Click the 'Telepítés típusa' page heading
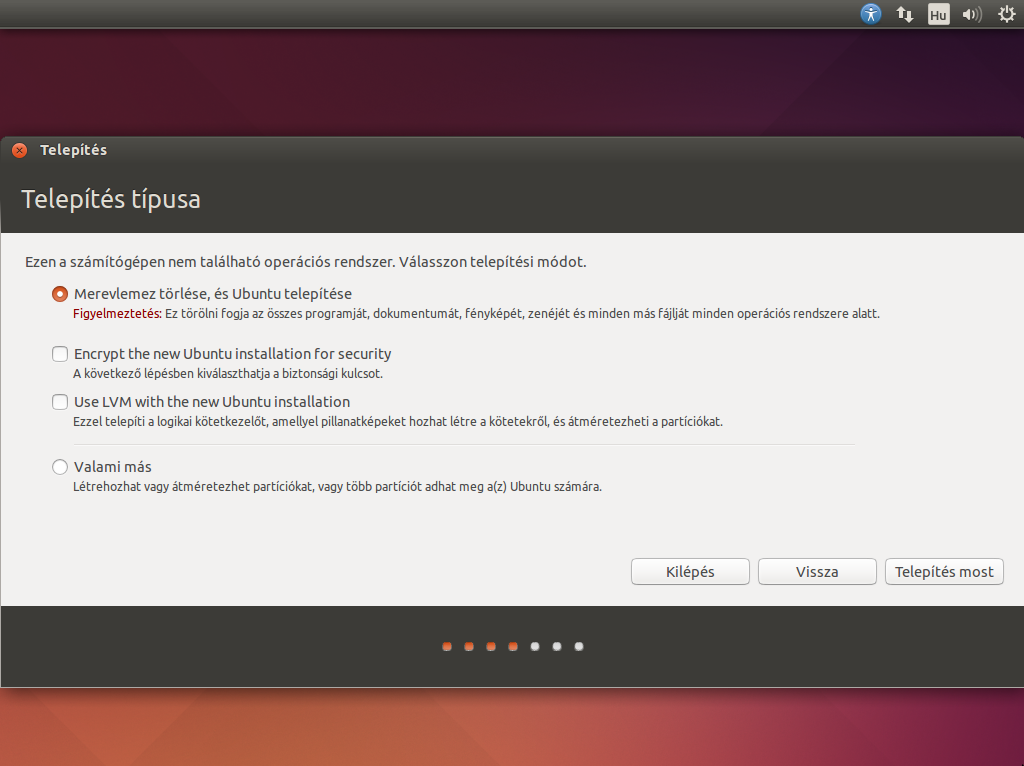This screenshot has width=1024, height=766. pyautogui.click(x=111, y=199)
